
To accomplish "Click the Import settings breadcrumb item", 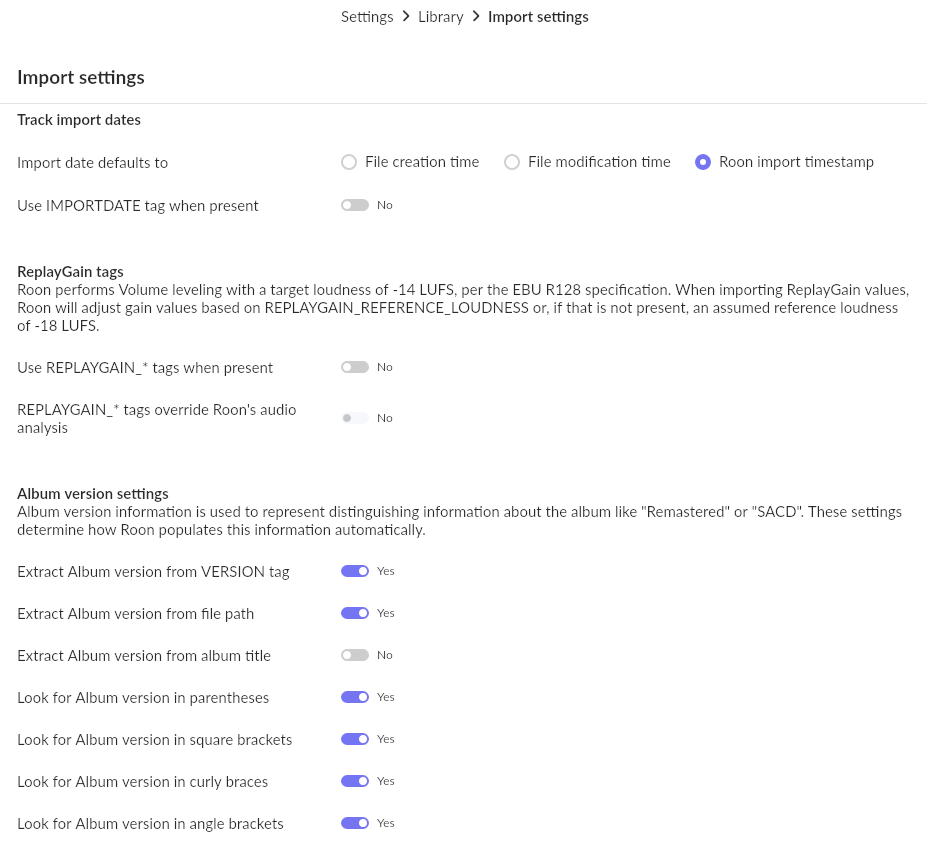I will (538, 17).
